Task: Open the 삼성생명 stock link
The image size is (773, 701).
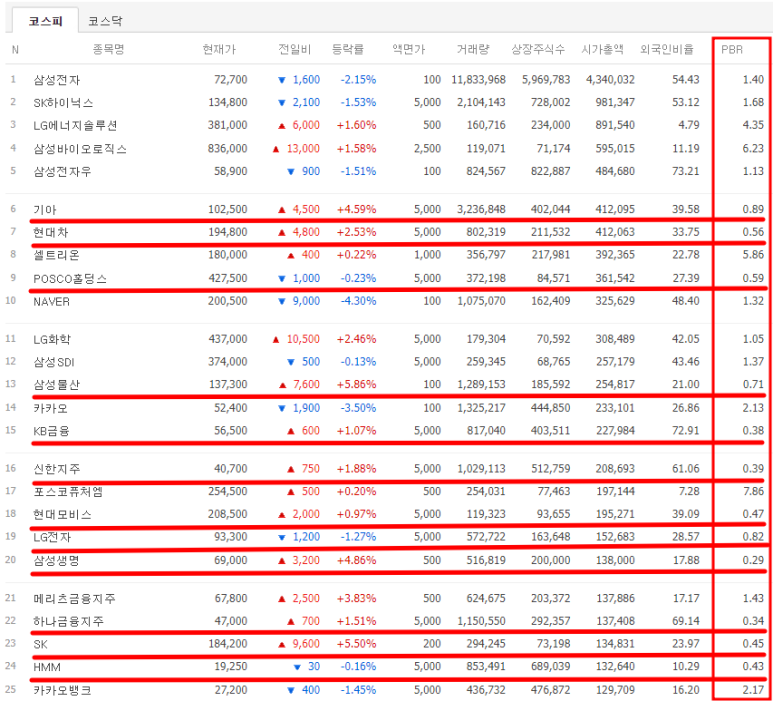Action: point(56,561)
